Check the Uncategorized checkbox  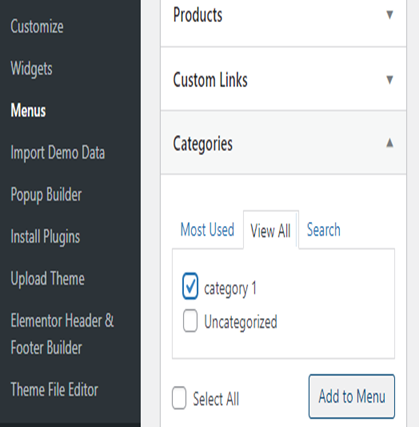pyautogui.click(x=190, y=321)
